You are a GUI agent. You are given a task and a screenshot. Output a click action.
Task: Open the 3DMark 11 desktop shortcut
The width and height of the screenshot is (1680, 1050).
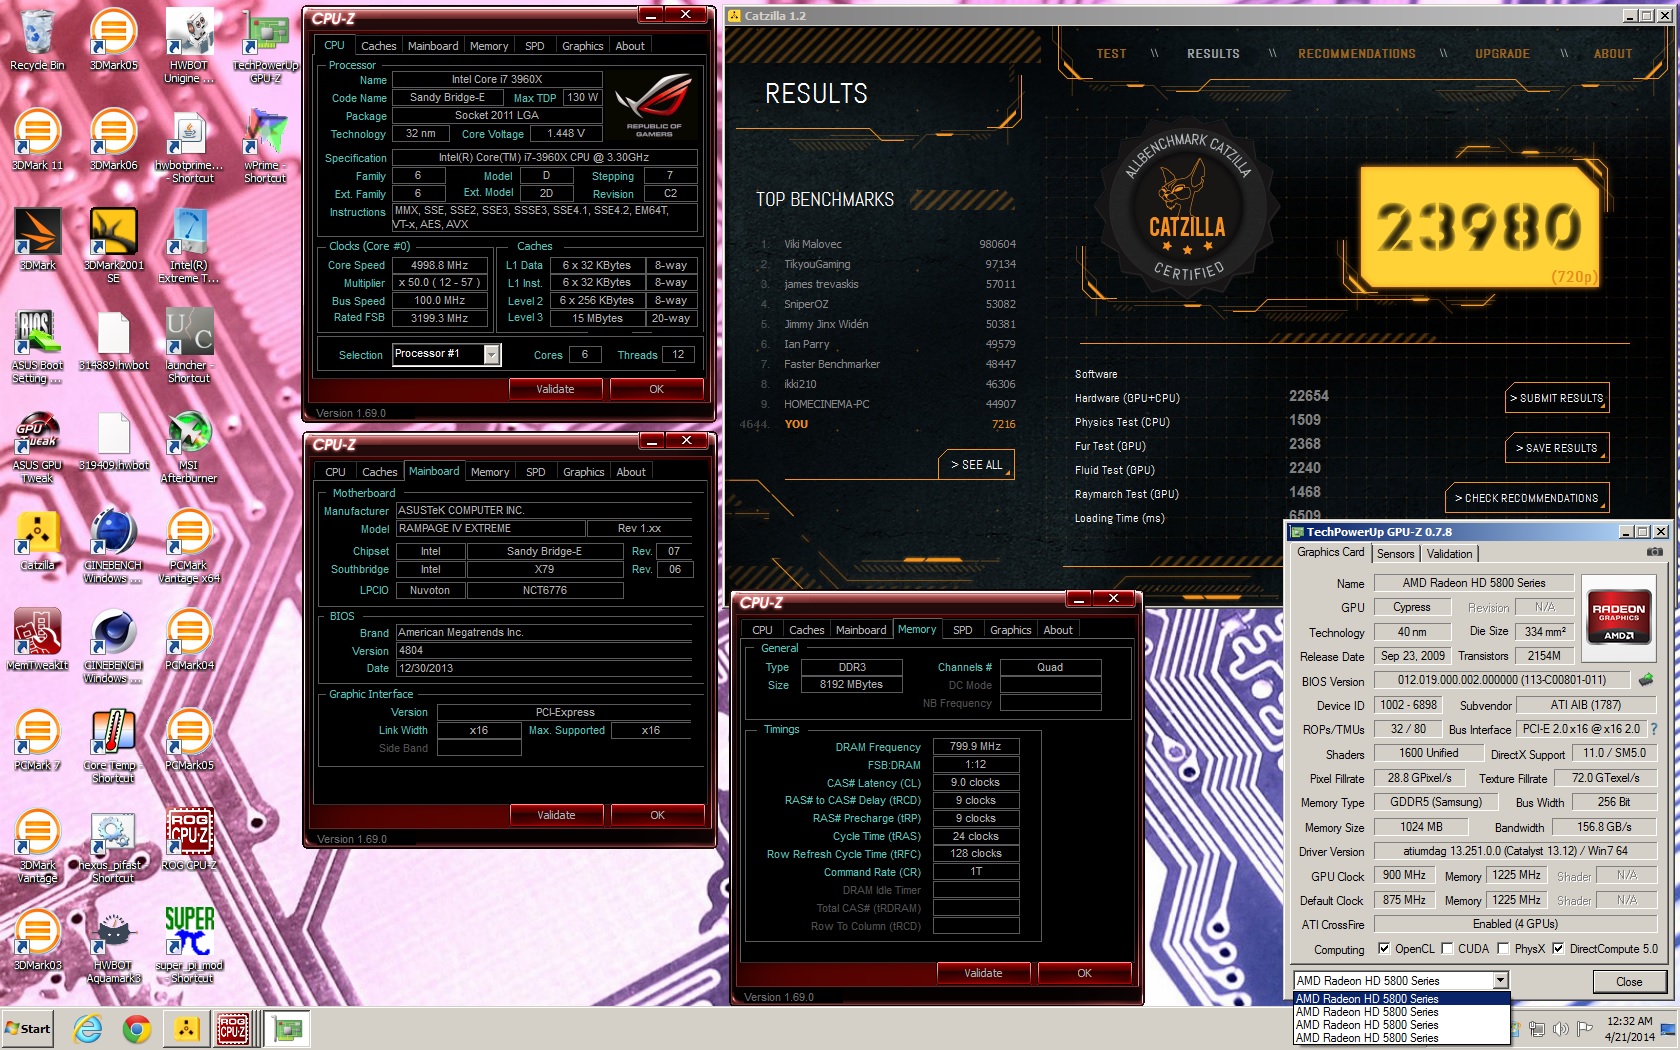[x=37, y=140]
